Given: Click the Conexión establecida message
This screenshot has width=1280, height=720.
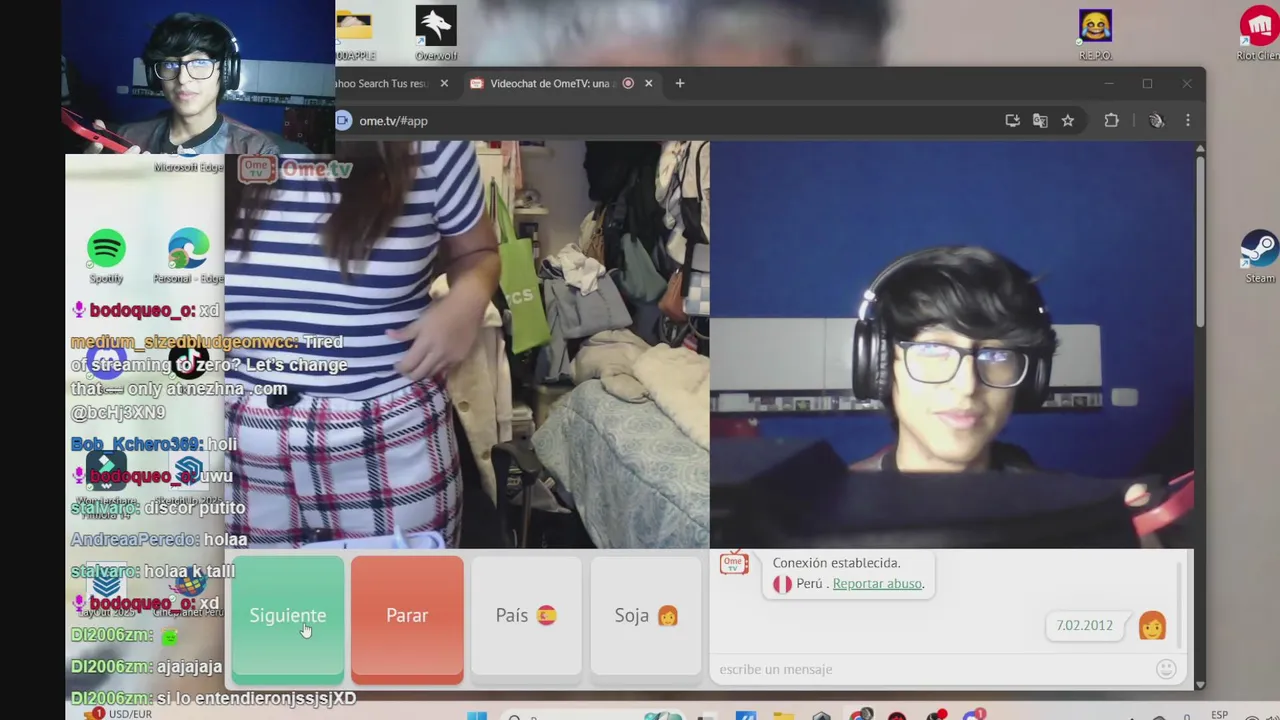Looking at the screenshot, I should pos(836,563).
